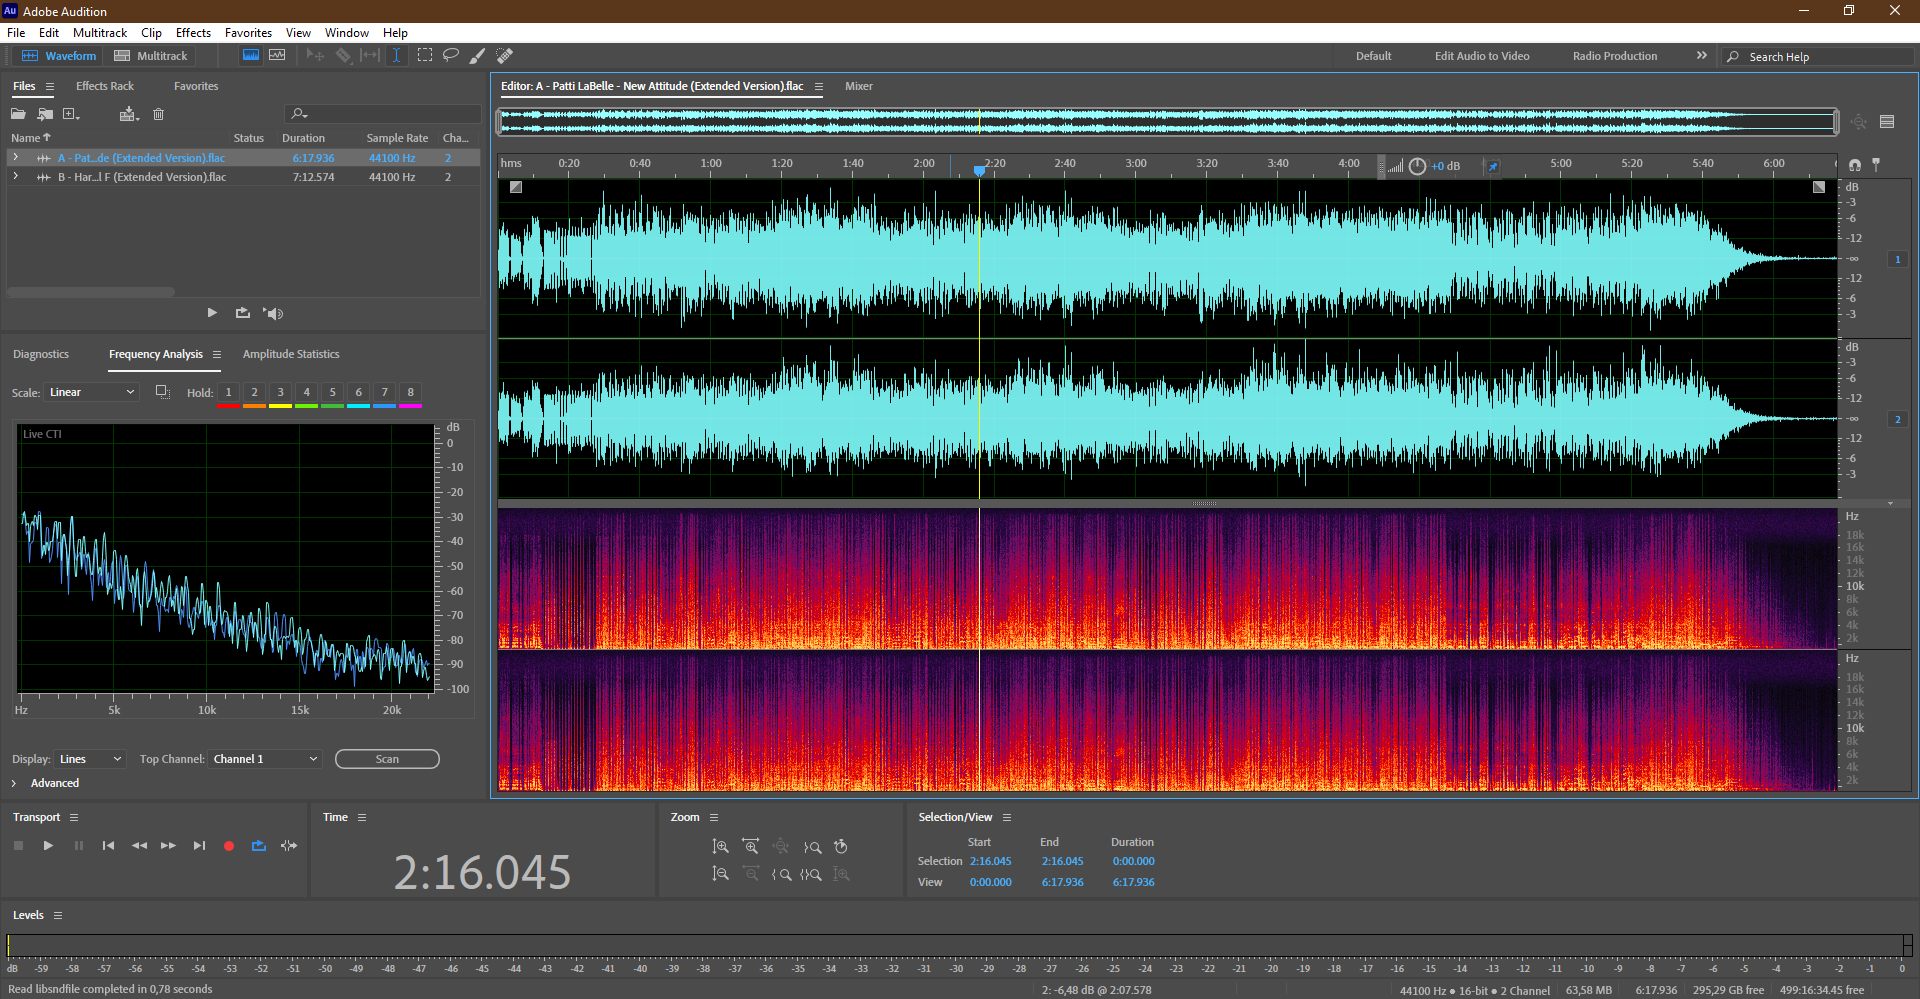
Task: Switch to Amplitude Statistics tab
Action: click(291, 354)
